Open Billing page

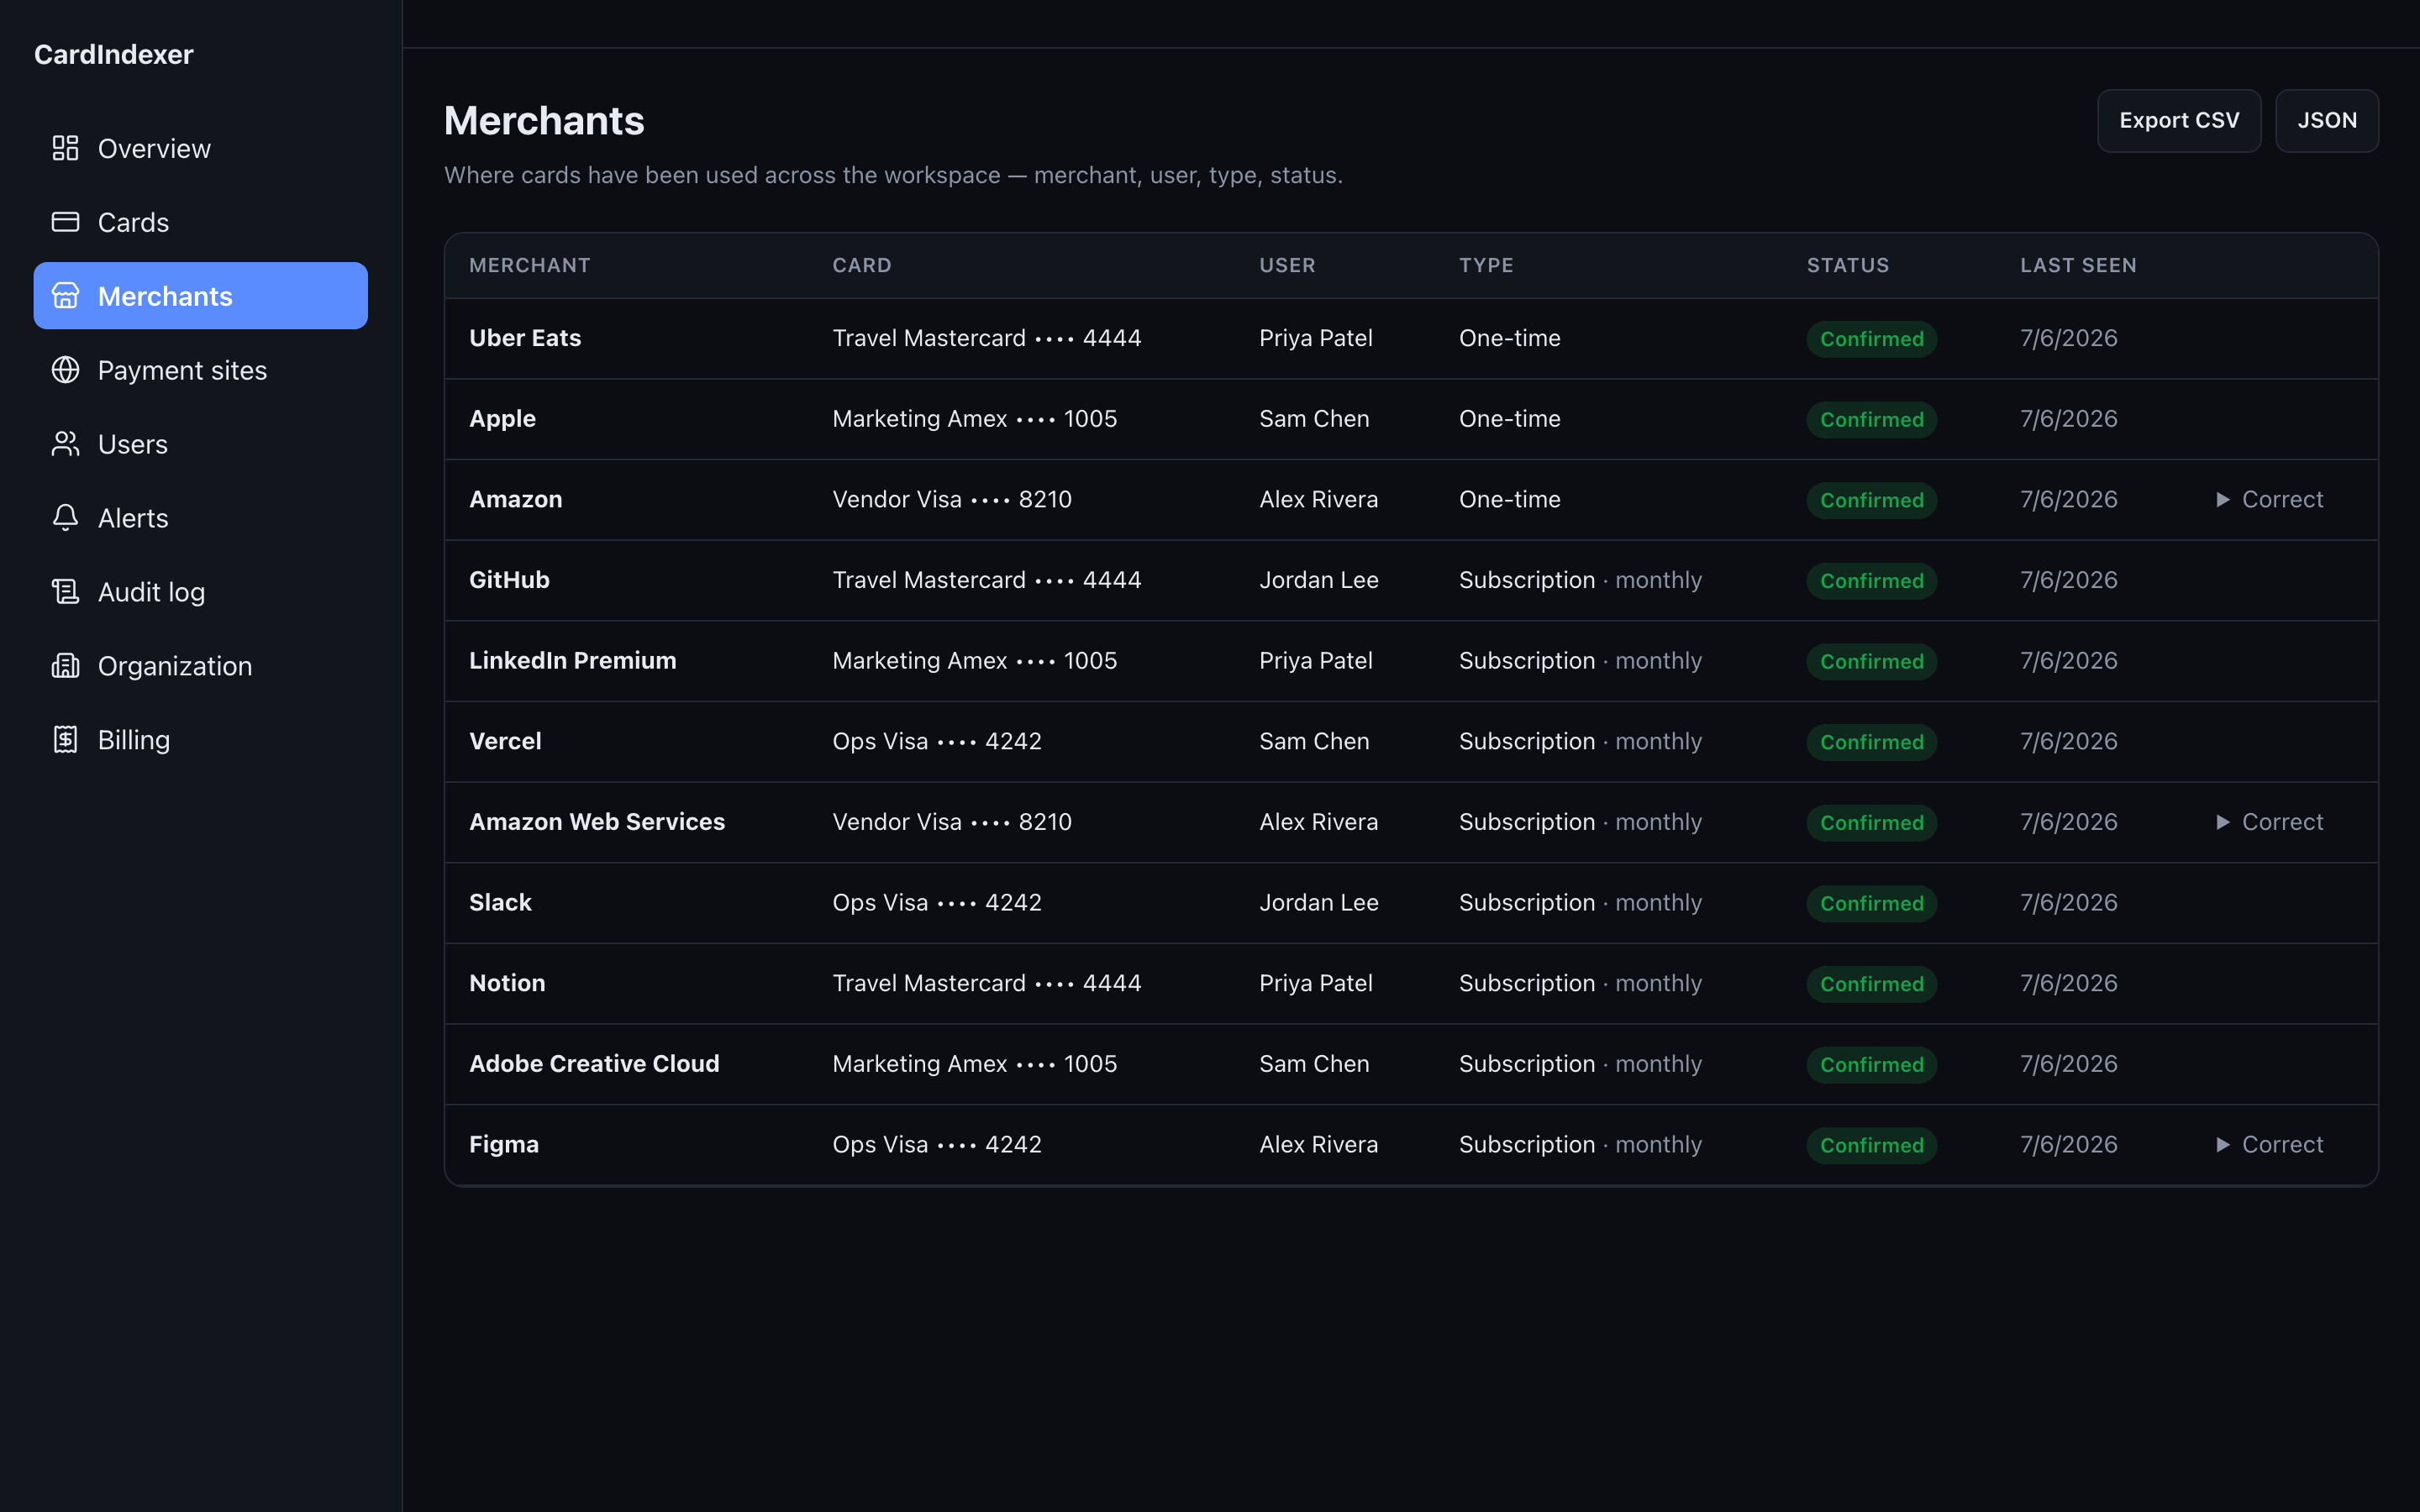pos(200,740)
